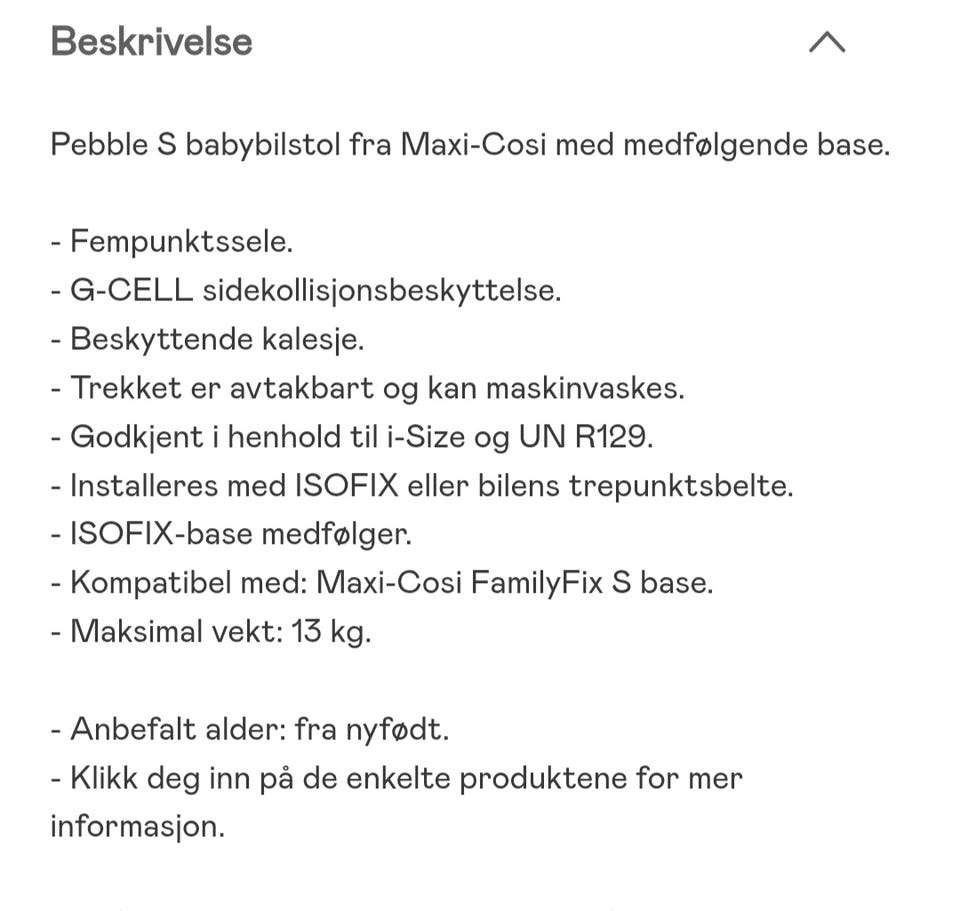Collapse the Beskrivelse section using chevron arrow
This screenshot has width=960, height=911.
827,42
